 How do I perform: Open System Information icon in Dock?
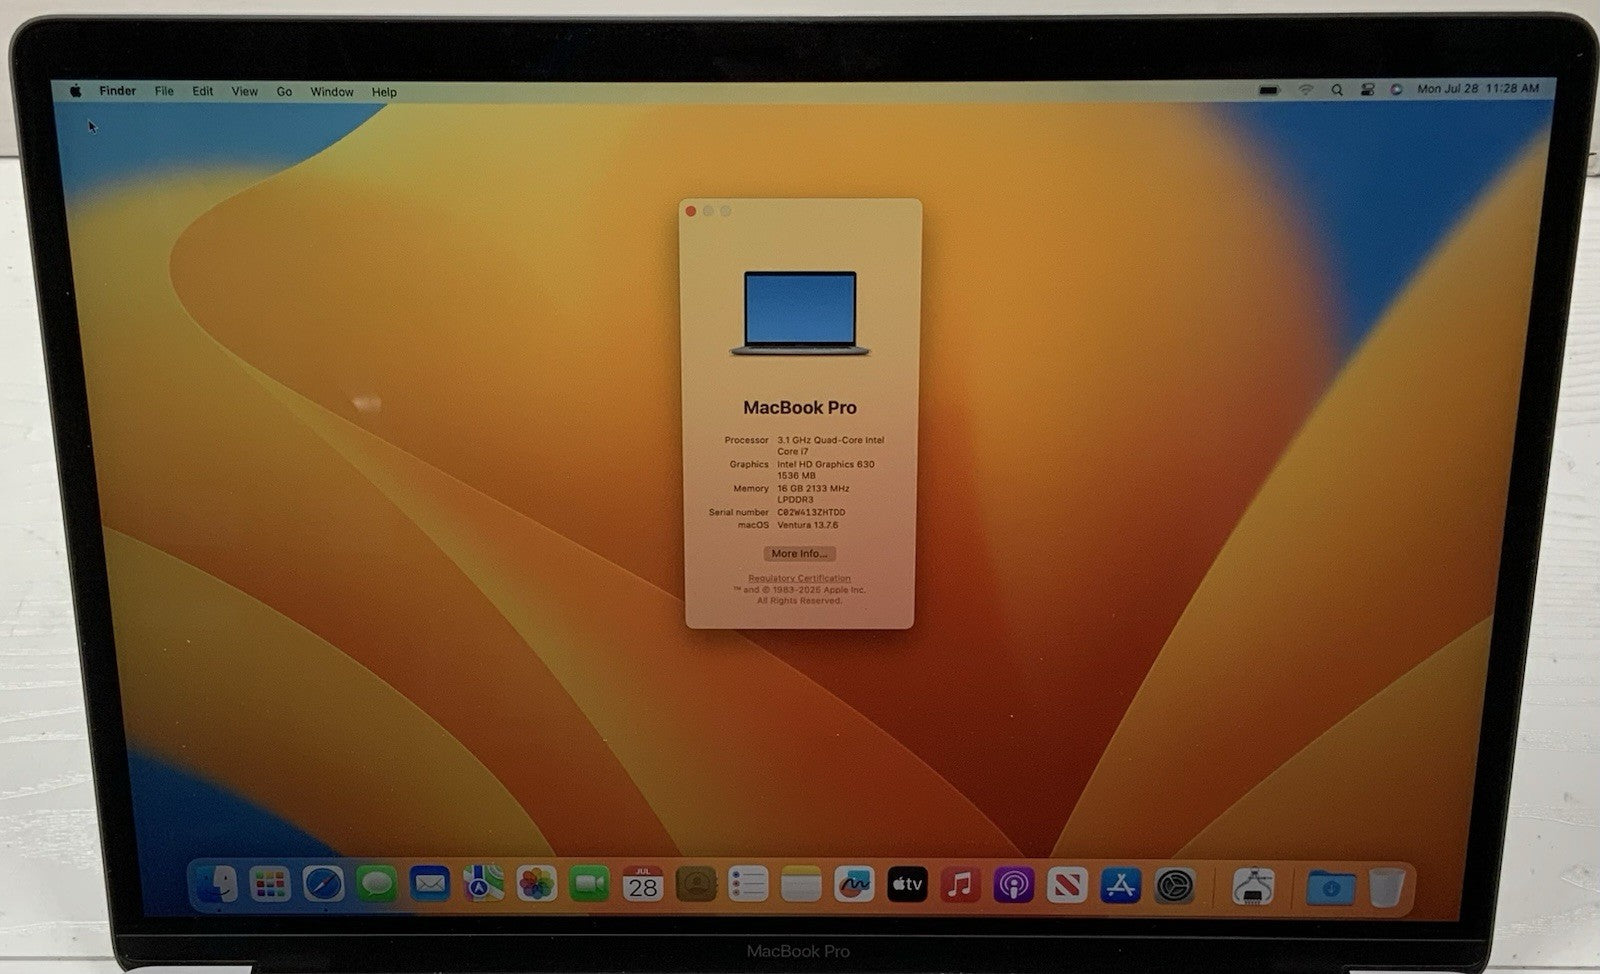[x=1253, y=886]
